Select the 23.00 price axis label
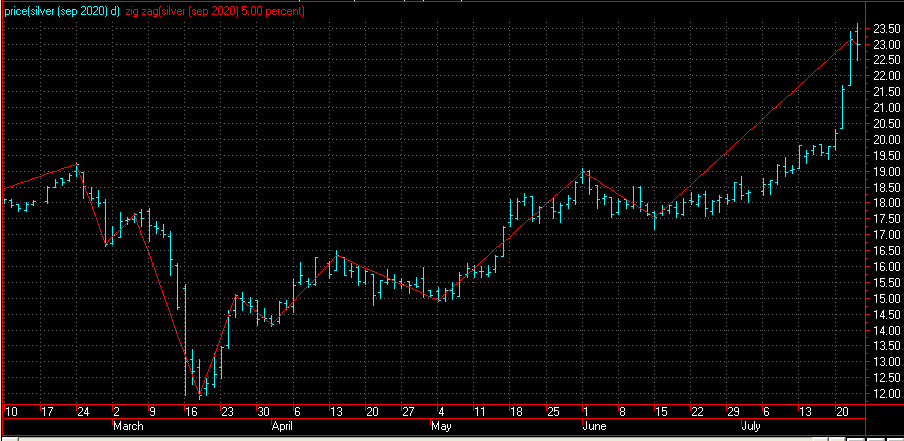This screenshot has height=441, width=904. tap(885, 45)
